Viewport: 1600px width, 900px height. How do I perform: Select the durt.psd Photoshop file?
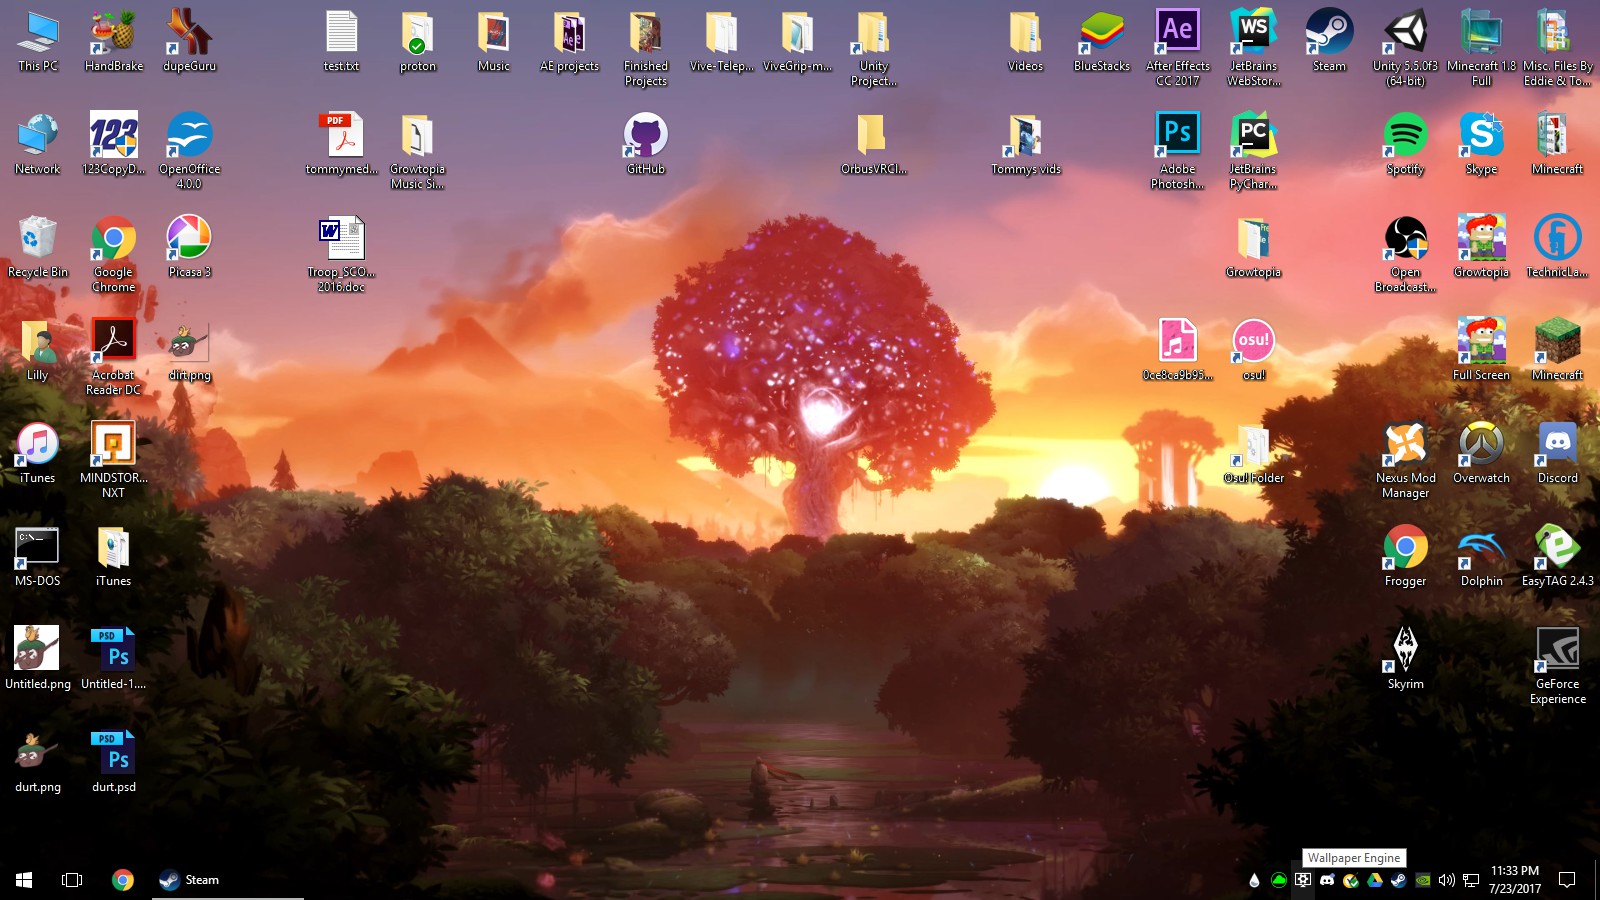click(114, 762)
